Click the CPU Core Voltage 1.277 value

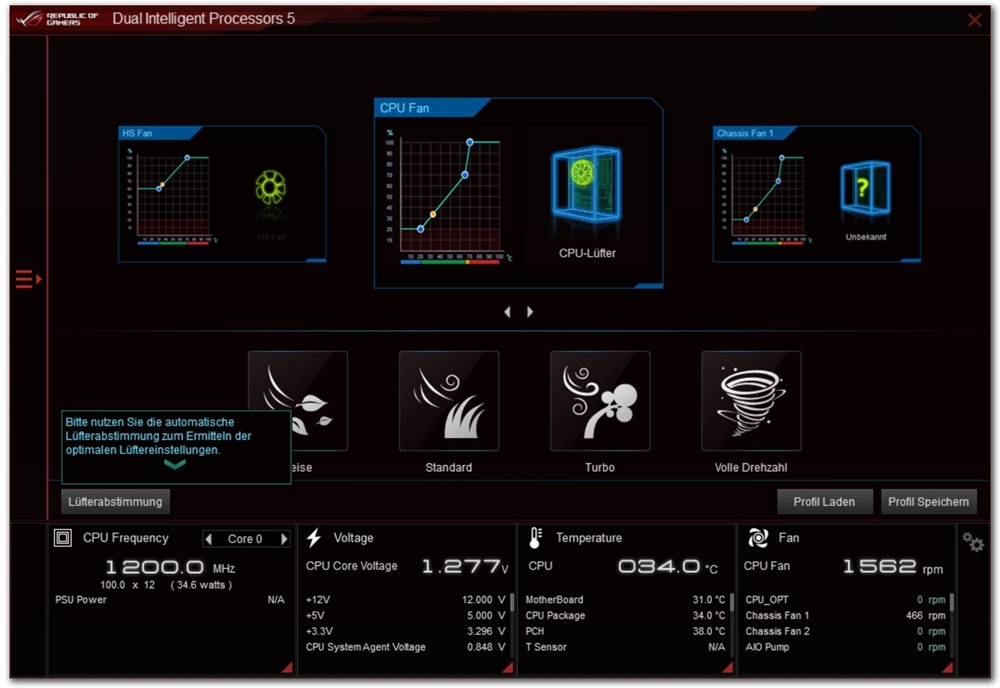pyautogui.click(x=465, y=566)
